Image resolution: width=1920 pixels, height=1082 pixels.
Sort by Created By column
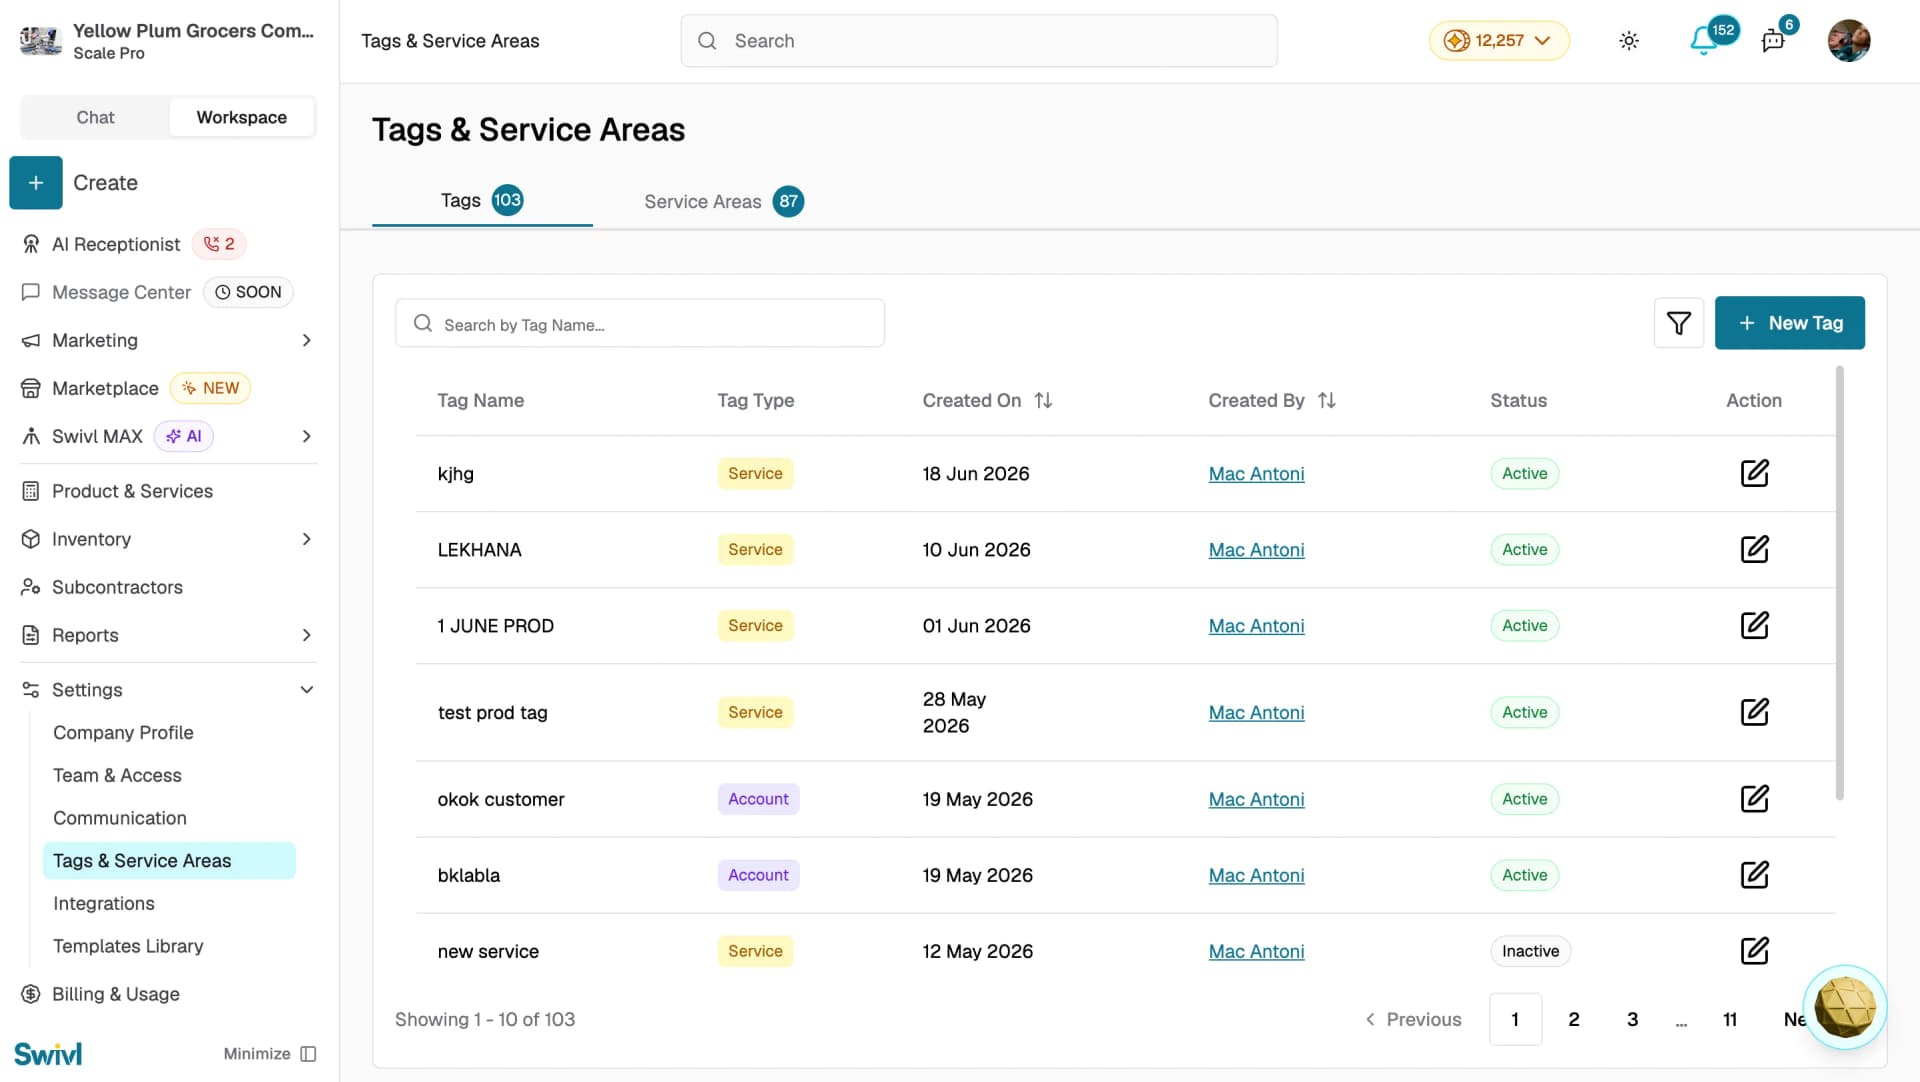(x=1327, y=400)
